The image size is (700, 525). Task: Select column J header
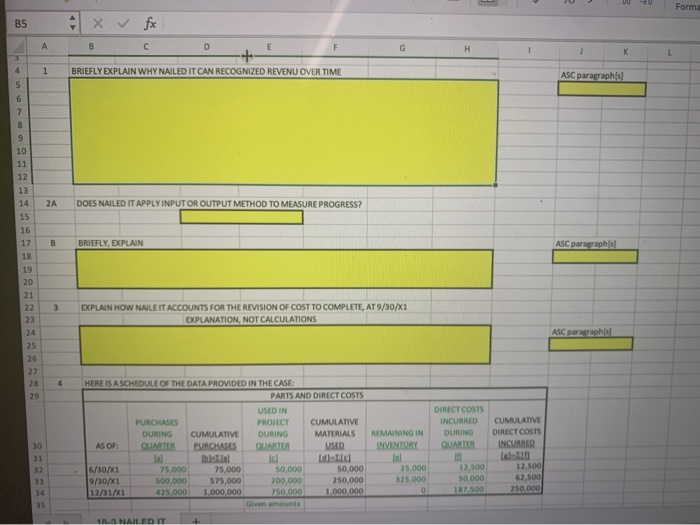tap(581, 51)
